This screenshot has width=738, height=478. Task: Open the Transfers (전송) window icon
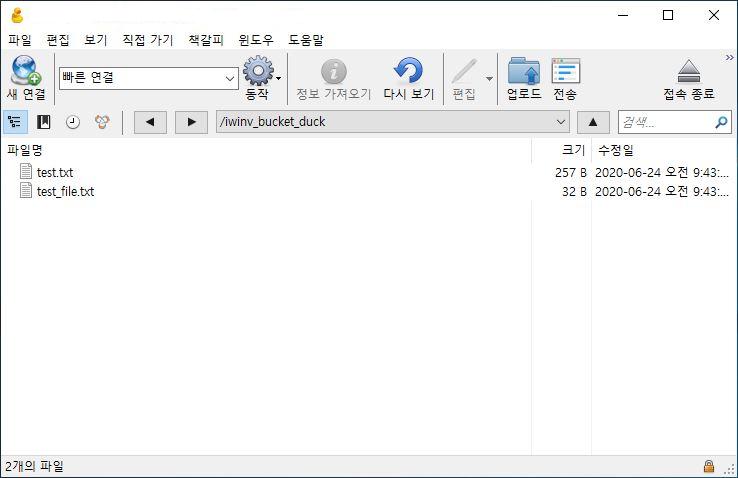pyautogui.click(x=565, y=72)
